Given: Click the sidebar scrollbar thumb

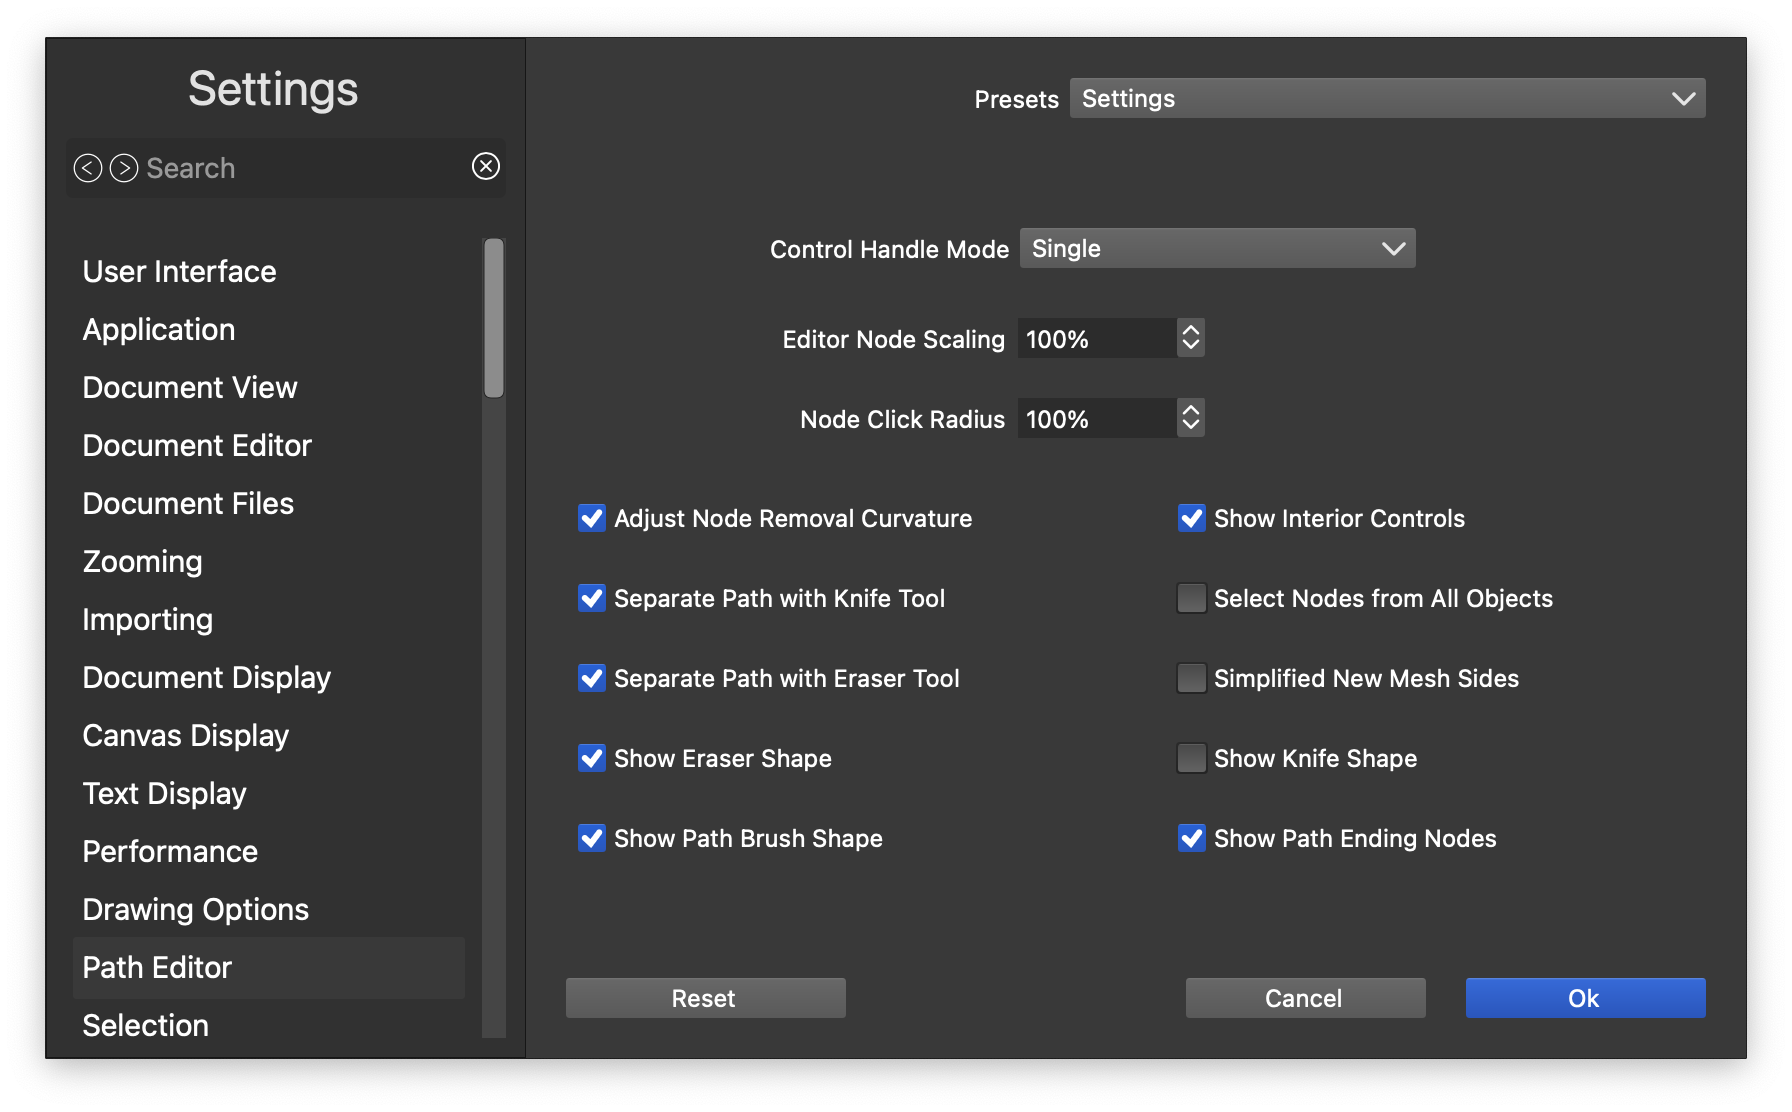Looking at the screenshot, I should coord(494,318).
